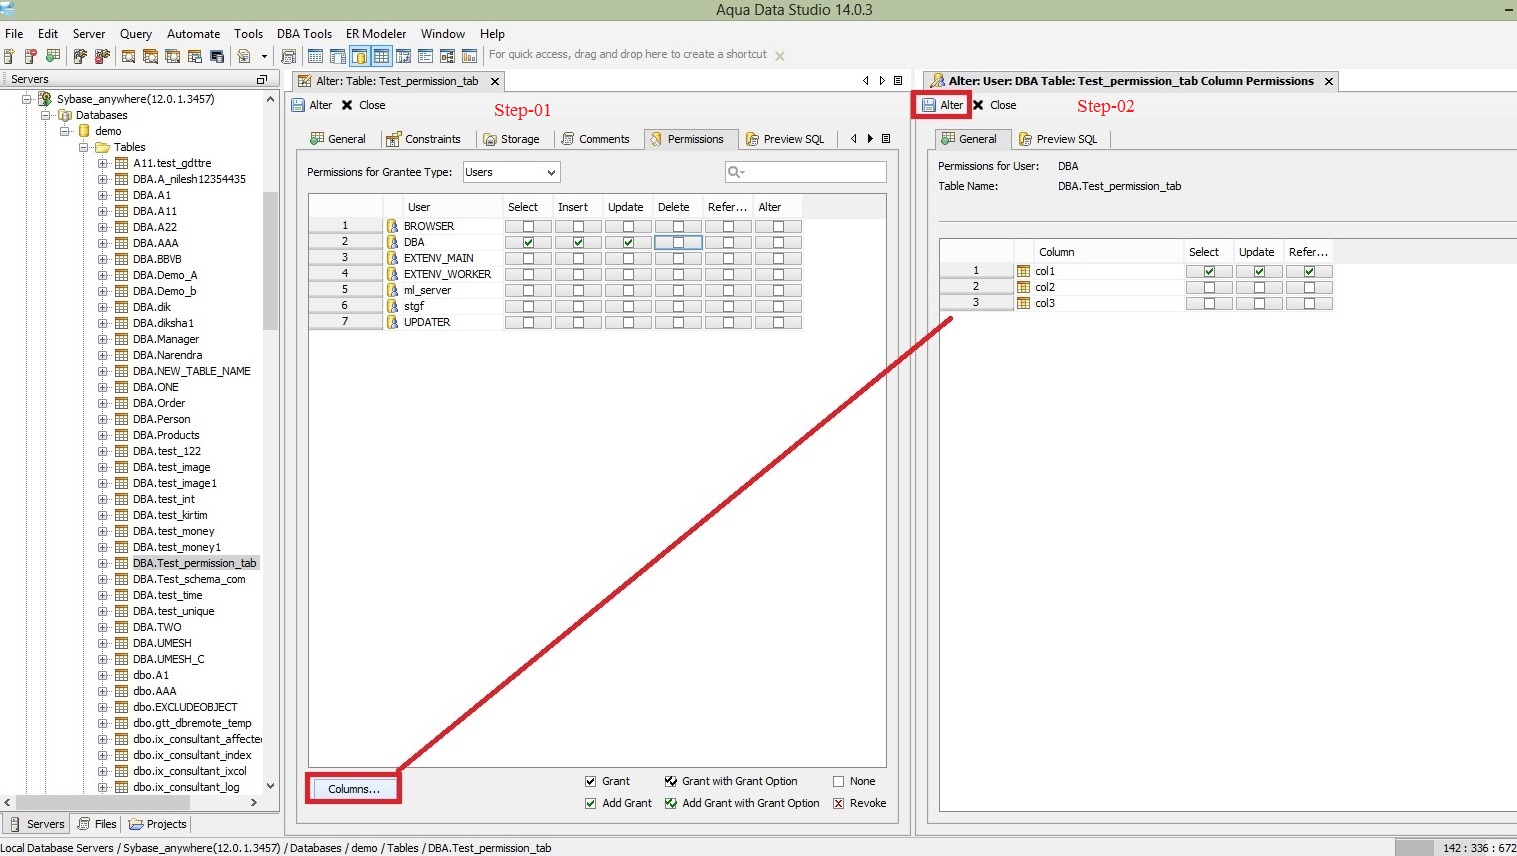The height and width of the screenshot is (856, 1517).
Task: Expand the DBA.A1 table node
Action: point(103,195)
